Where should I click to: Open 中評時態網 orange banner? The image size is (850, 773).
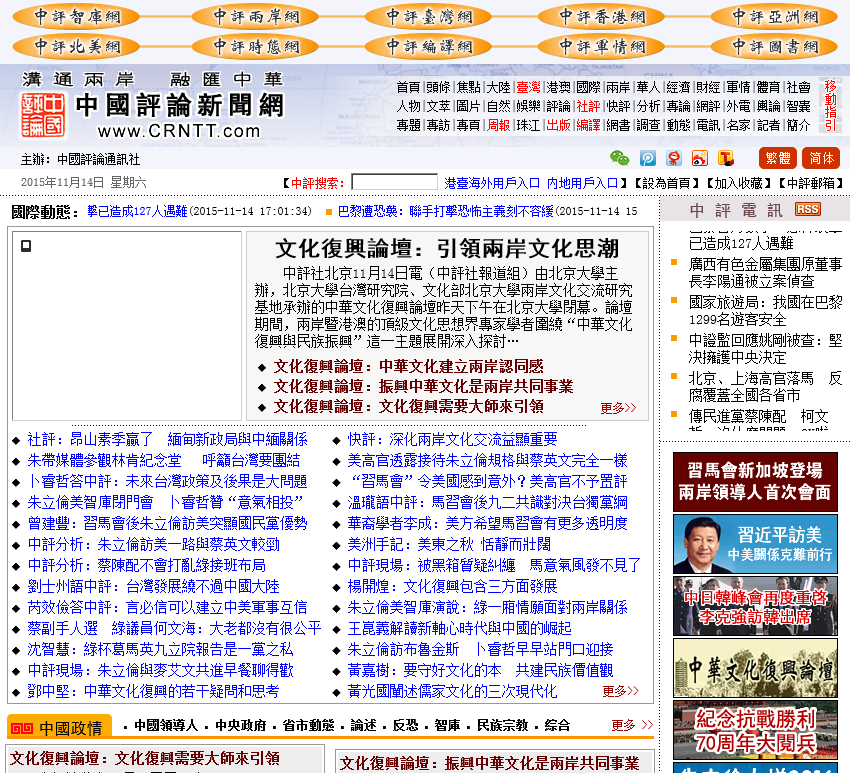tap(255, 47)
